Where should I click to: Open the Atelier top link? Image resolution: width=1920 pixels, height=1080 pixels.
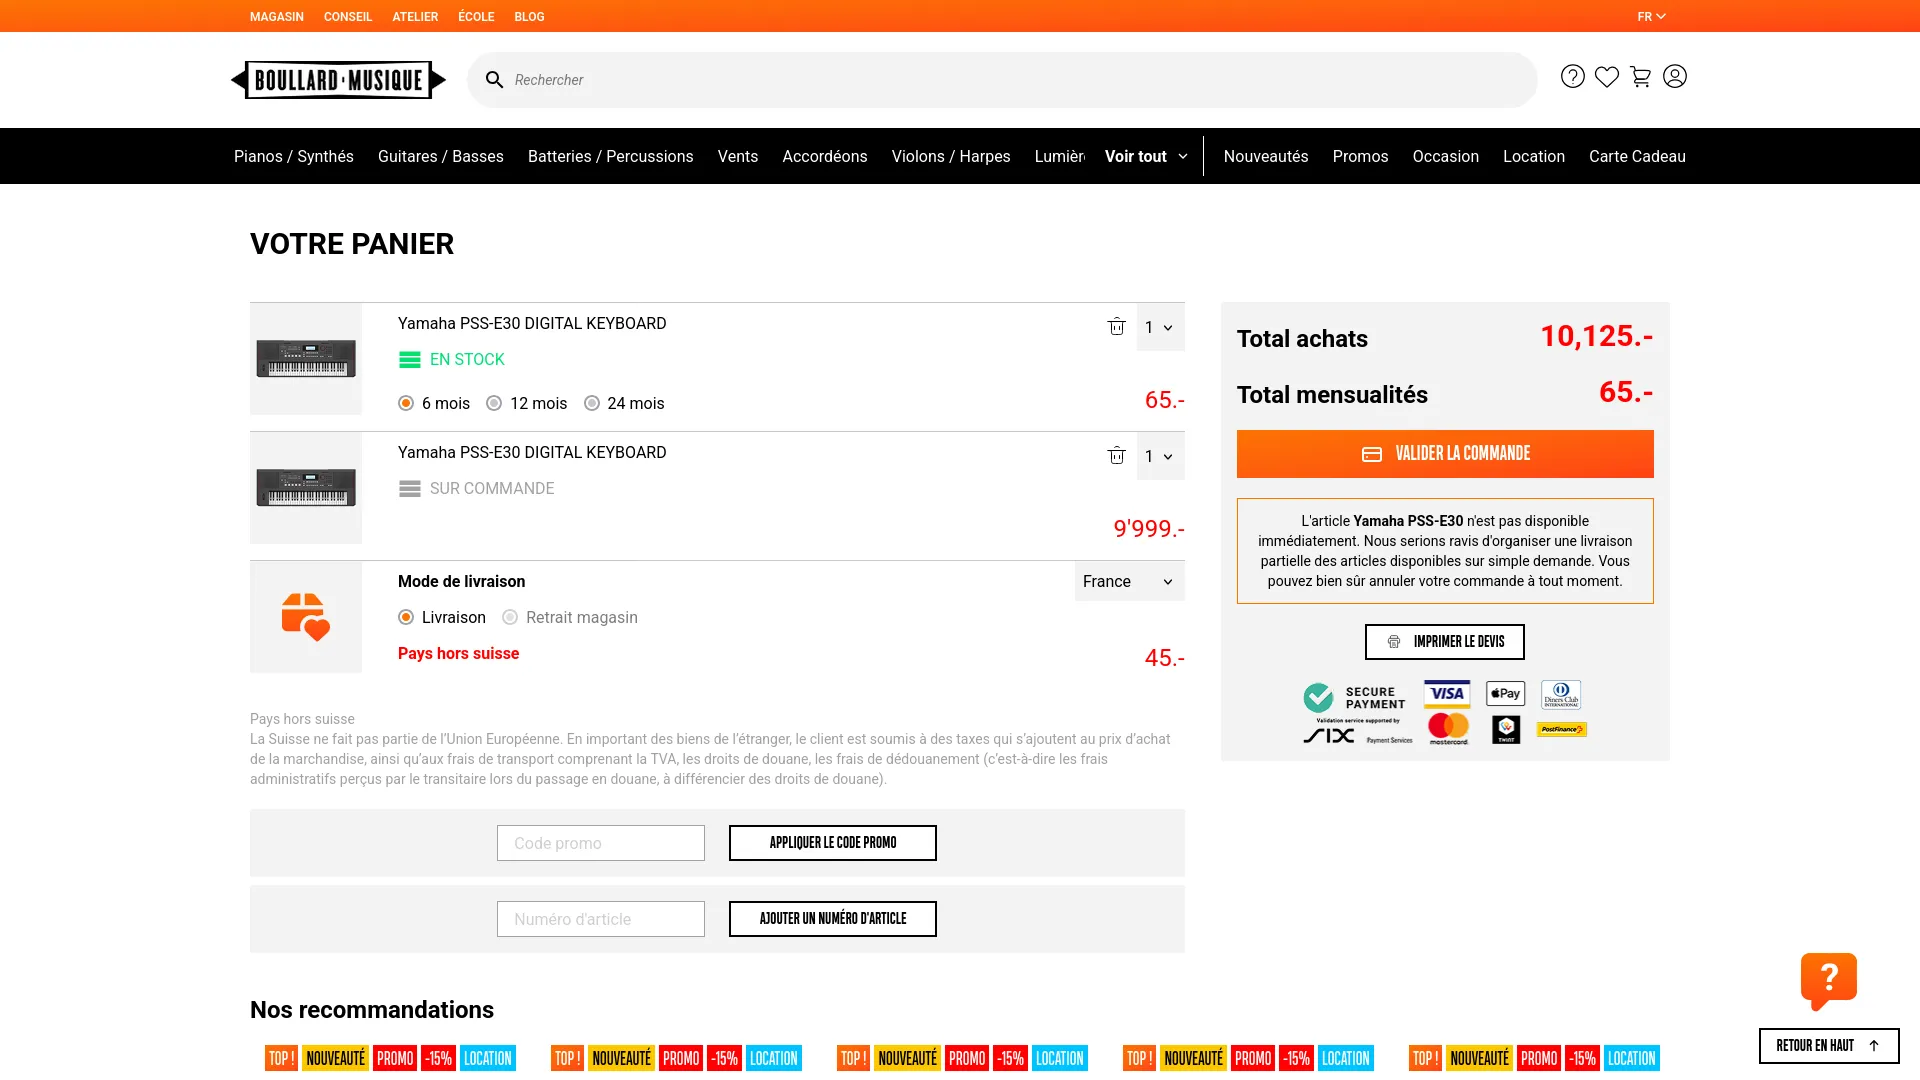415,17
